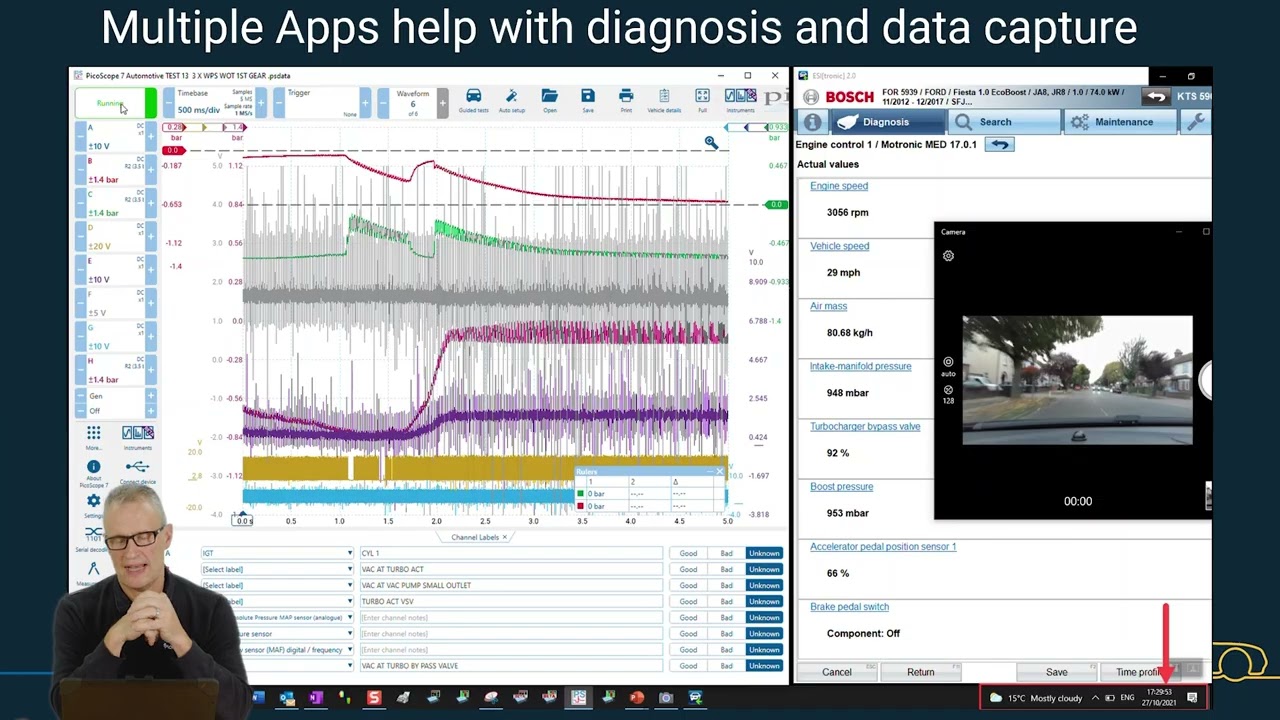Click the CYL 1 channel notes field
The image size is (1280, 720).
(x=511, y=553)
